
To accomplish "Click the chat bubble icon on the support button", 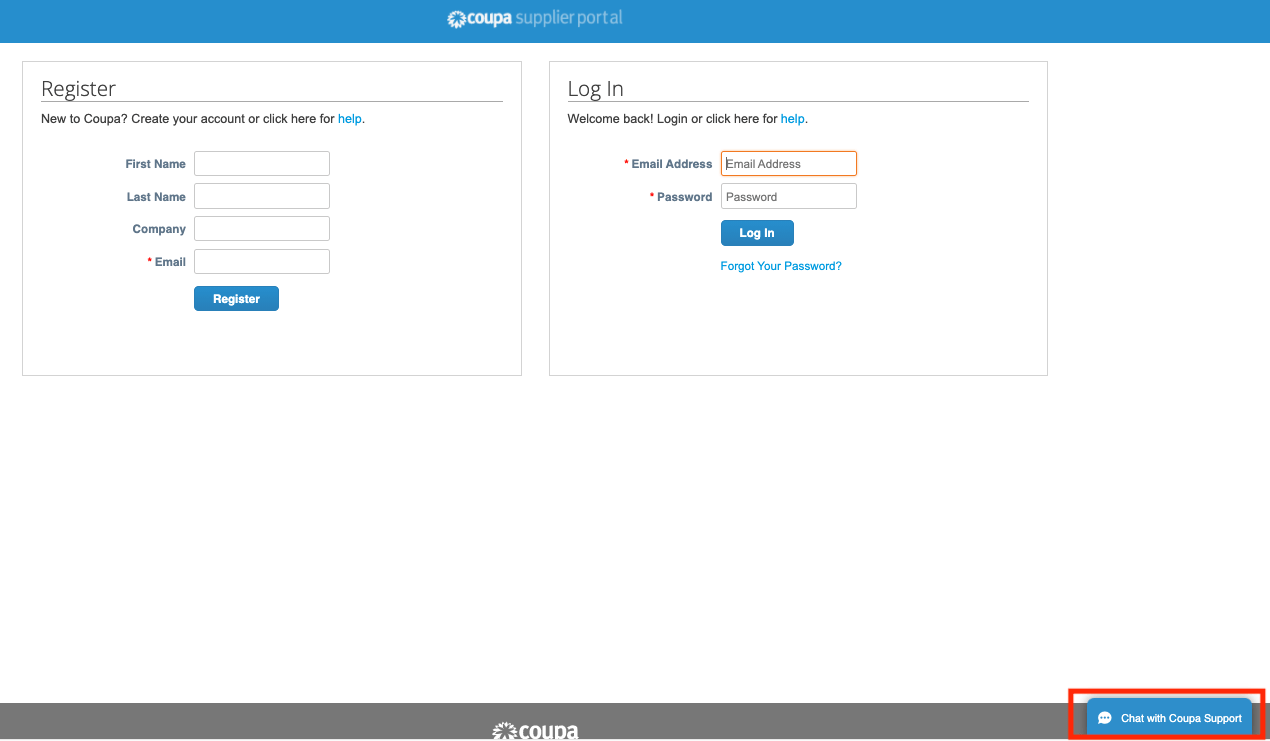I will pyautogui.click(x=1104, y=717).
